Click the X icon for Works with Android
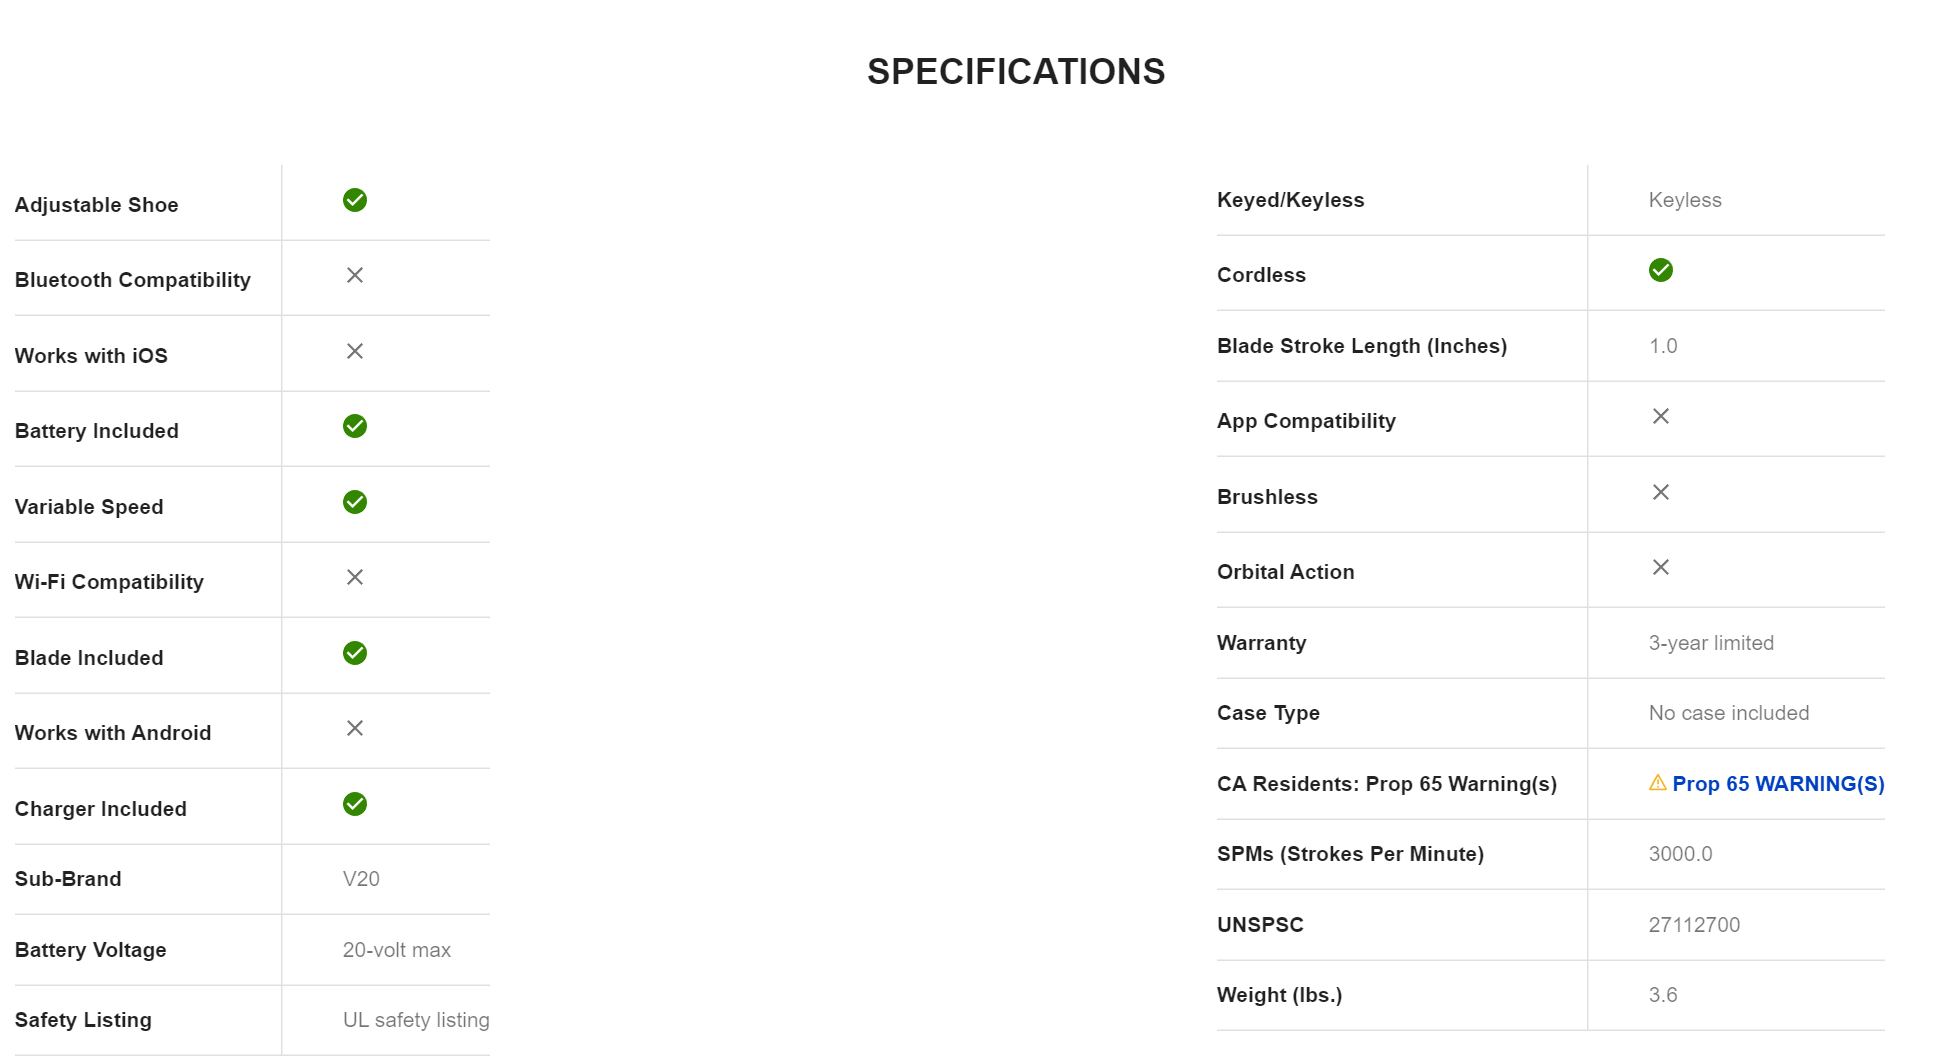 355,728
